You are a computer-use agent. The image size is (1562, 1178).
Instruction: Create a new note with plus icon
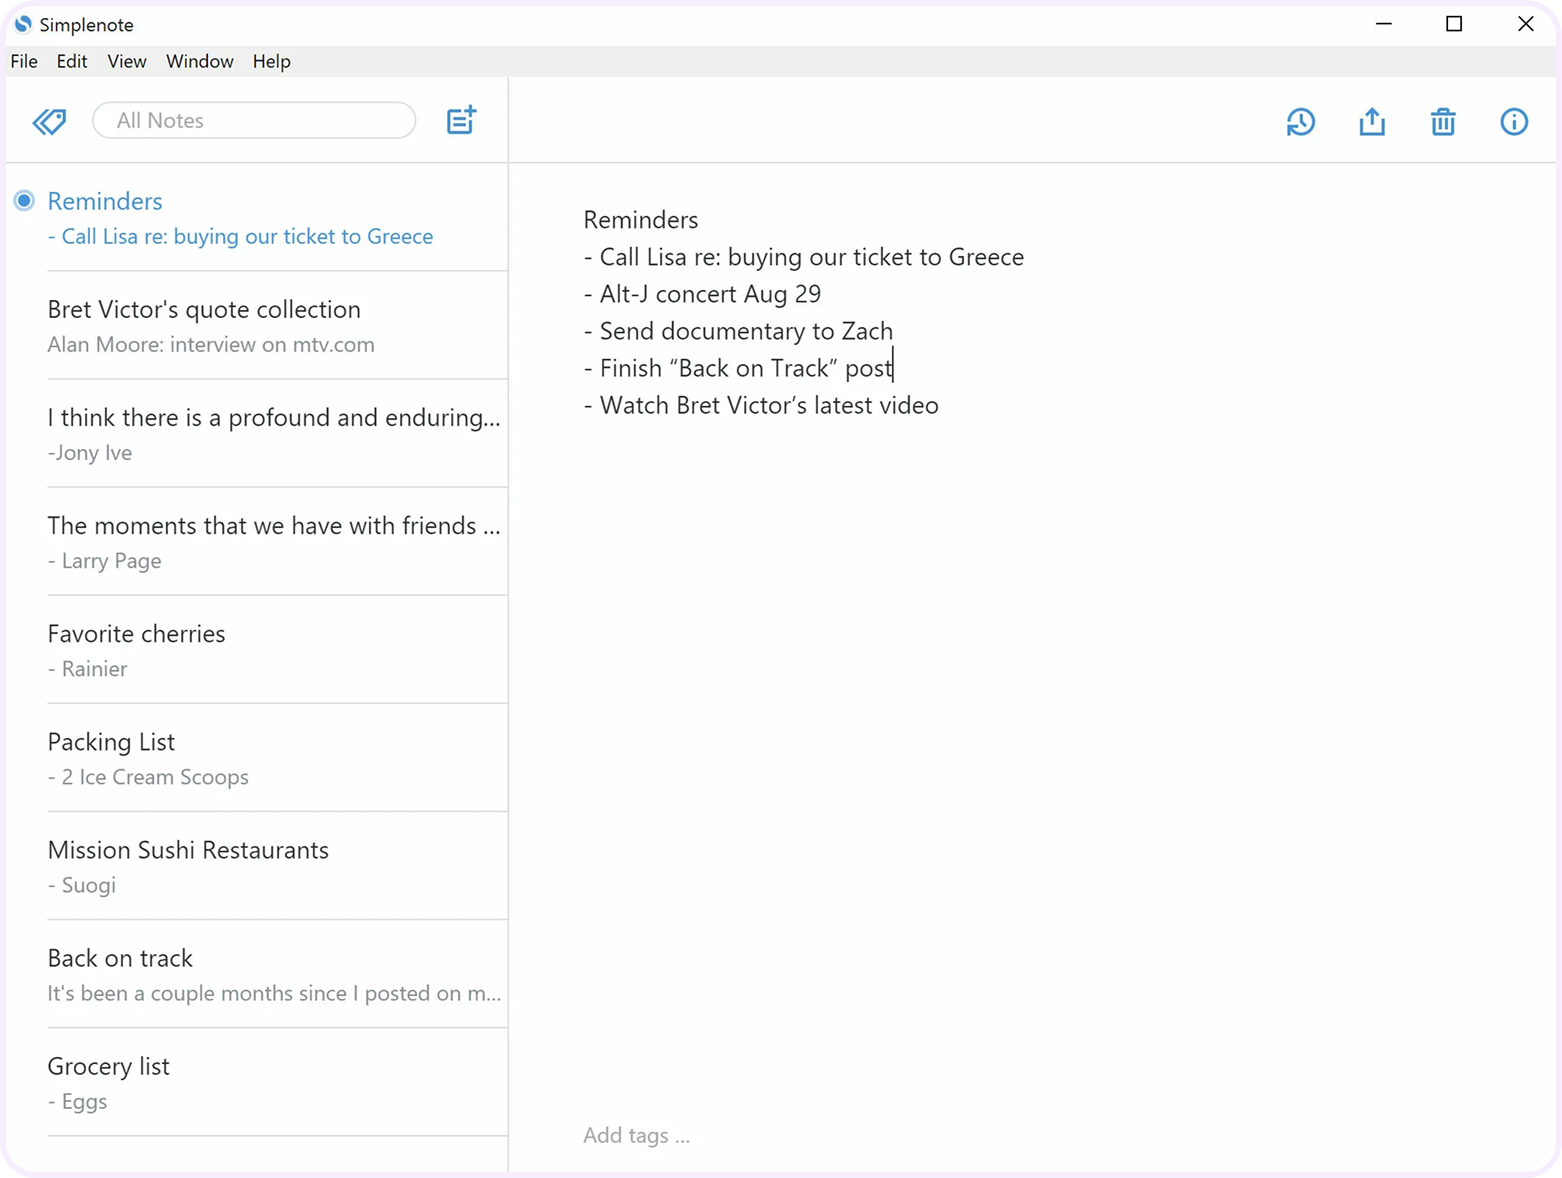click(461, 121)
